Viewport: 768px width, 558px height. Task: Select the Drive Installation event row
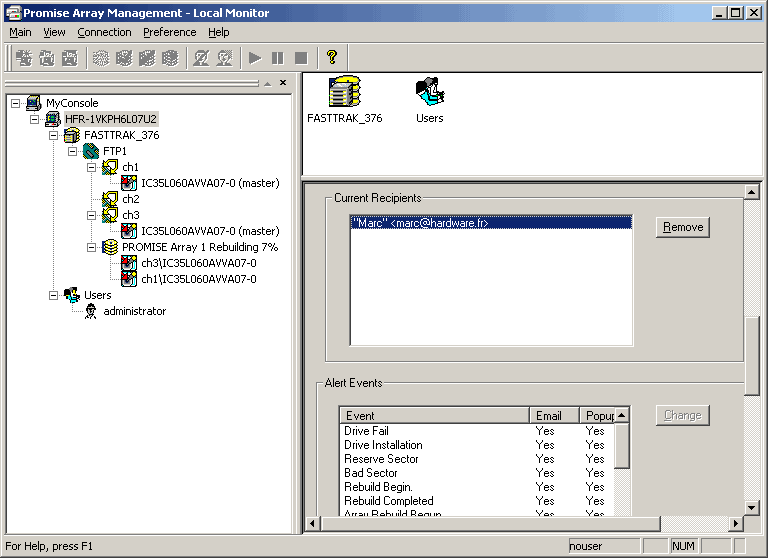click(x=477, y=445)
